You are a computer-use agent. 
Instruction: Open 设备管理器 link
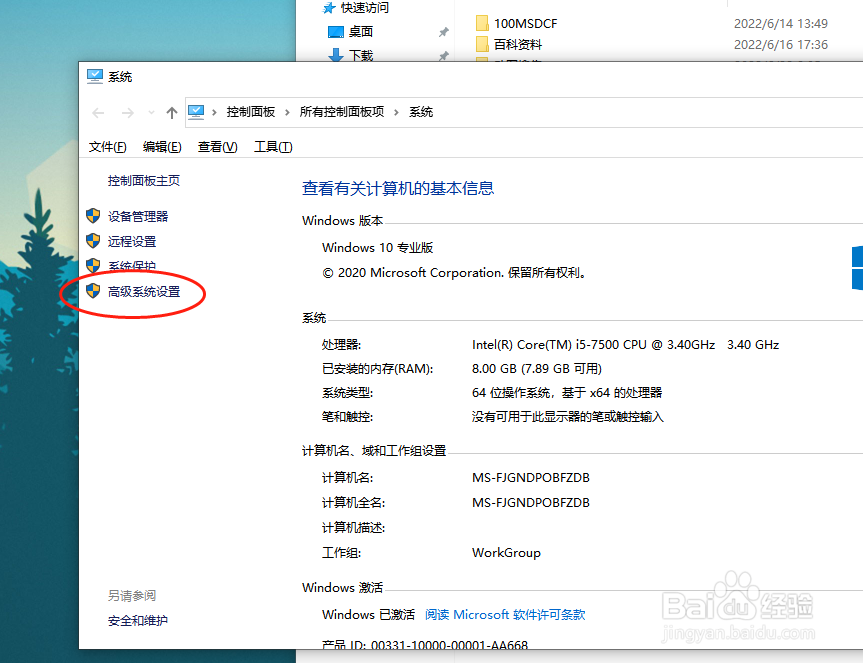(x=138, y=216)
